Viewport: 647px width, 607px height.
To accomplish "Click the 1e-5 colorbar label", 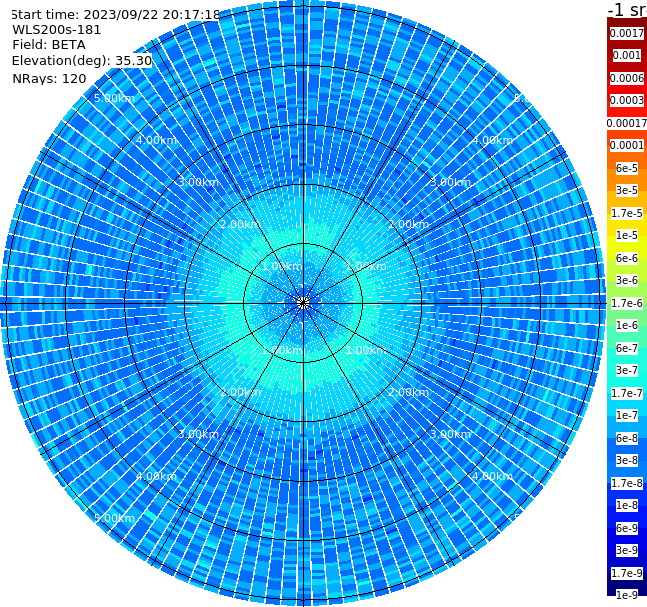I will coord(627,235).
